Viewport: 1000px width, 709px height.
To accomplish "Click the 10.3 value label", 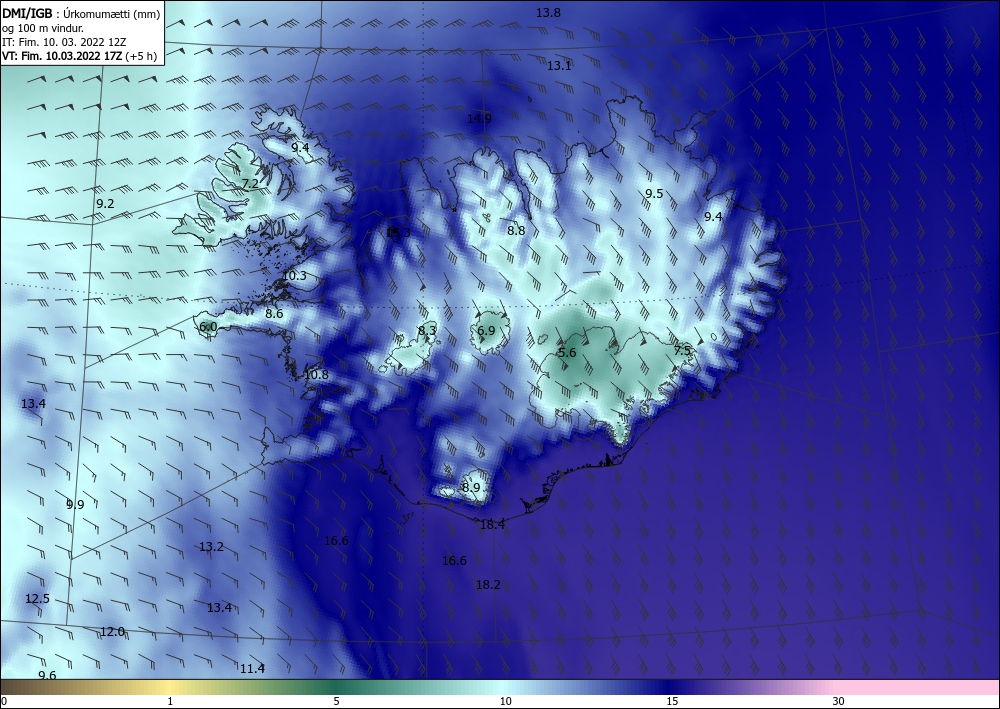I will click(294, 276).
